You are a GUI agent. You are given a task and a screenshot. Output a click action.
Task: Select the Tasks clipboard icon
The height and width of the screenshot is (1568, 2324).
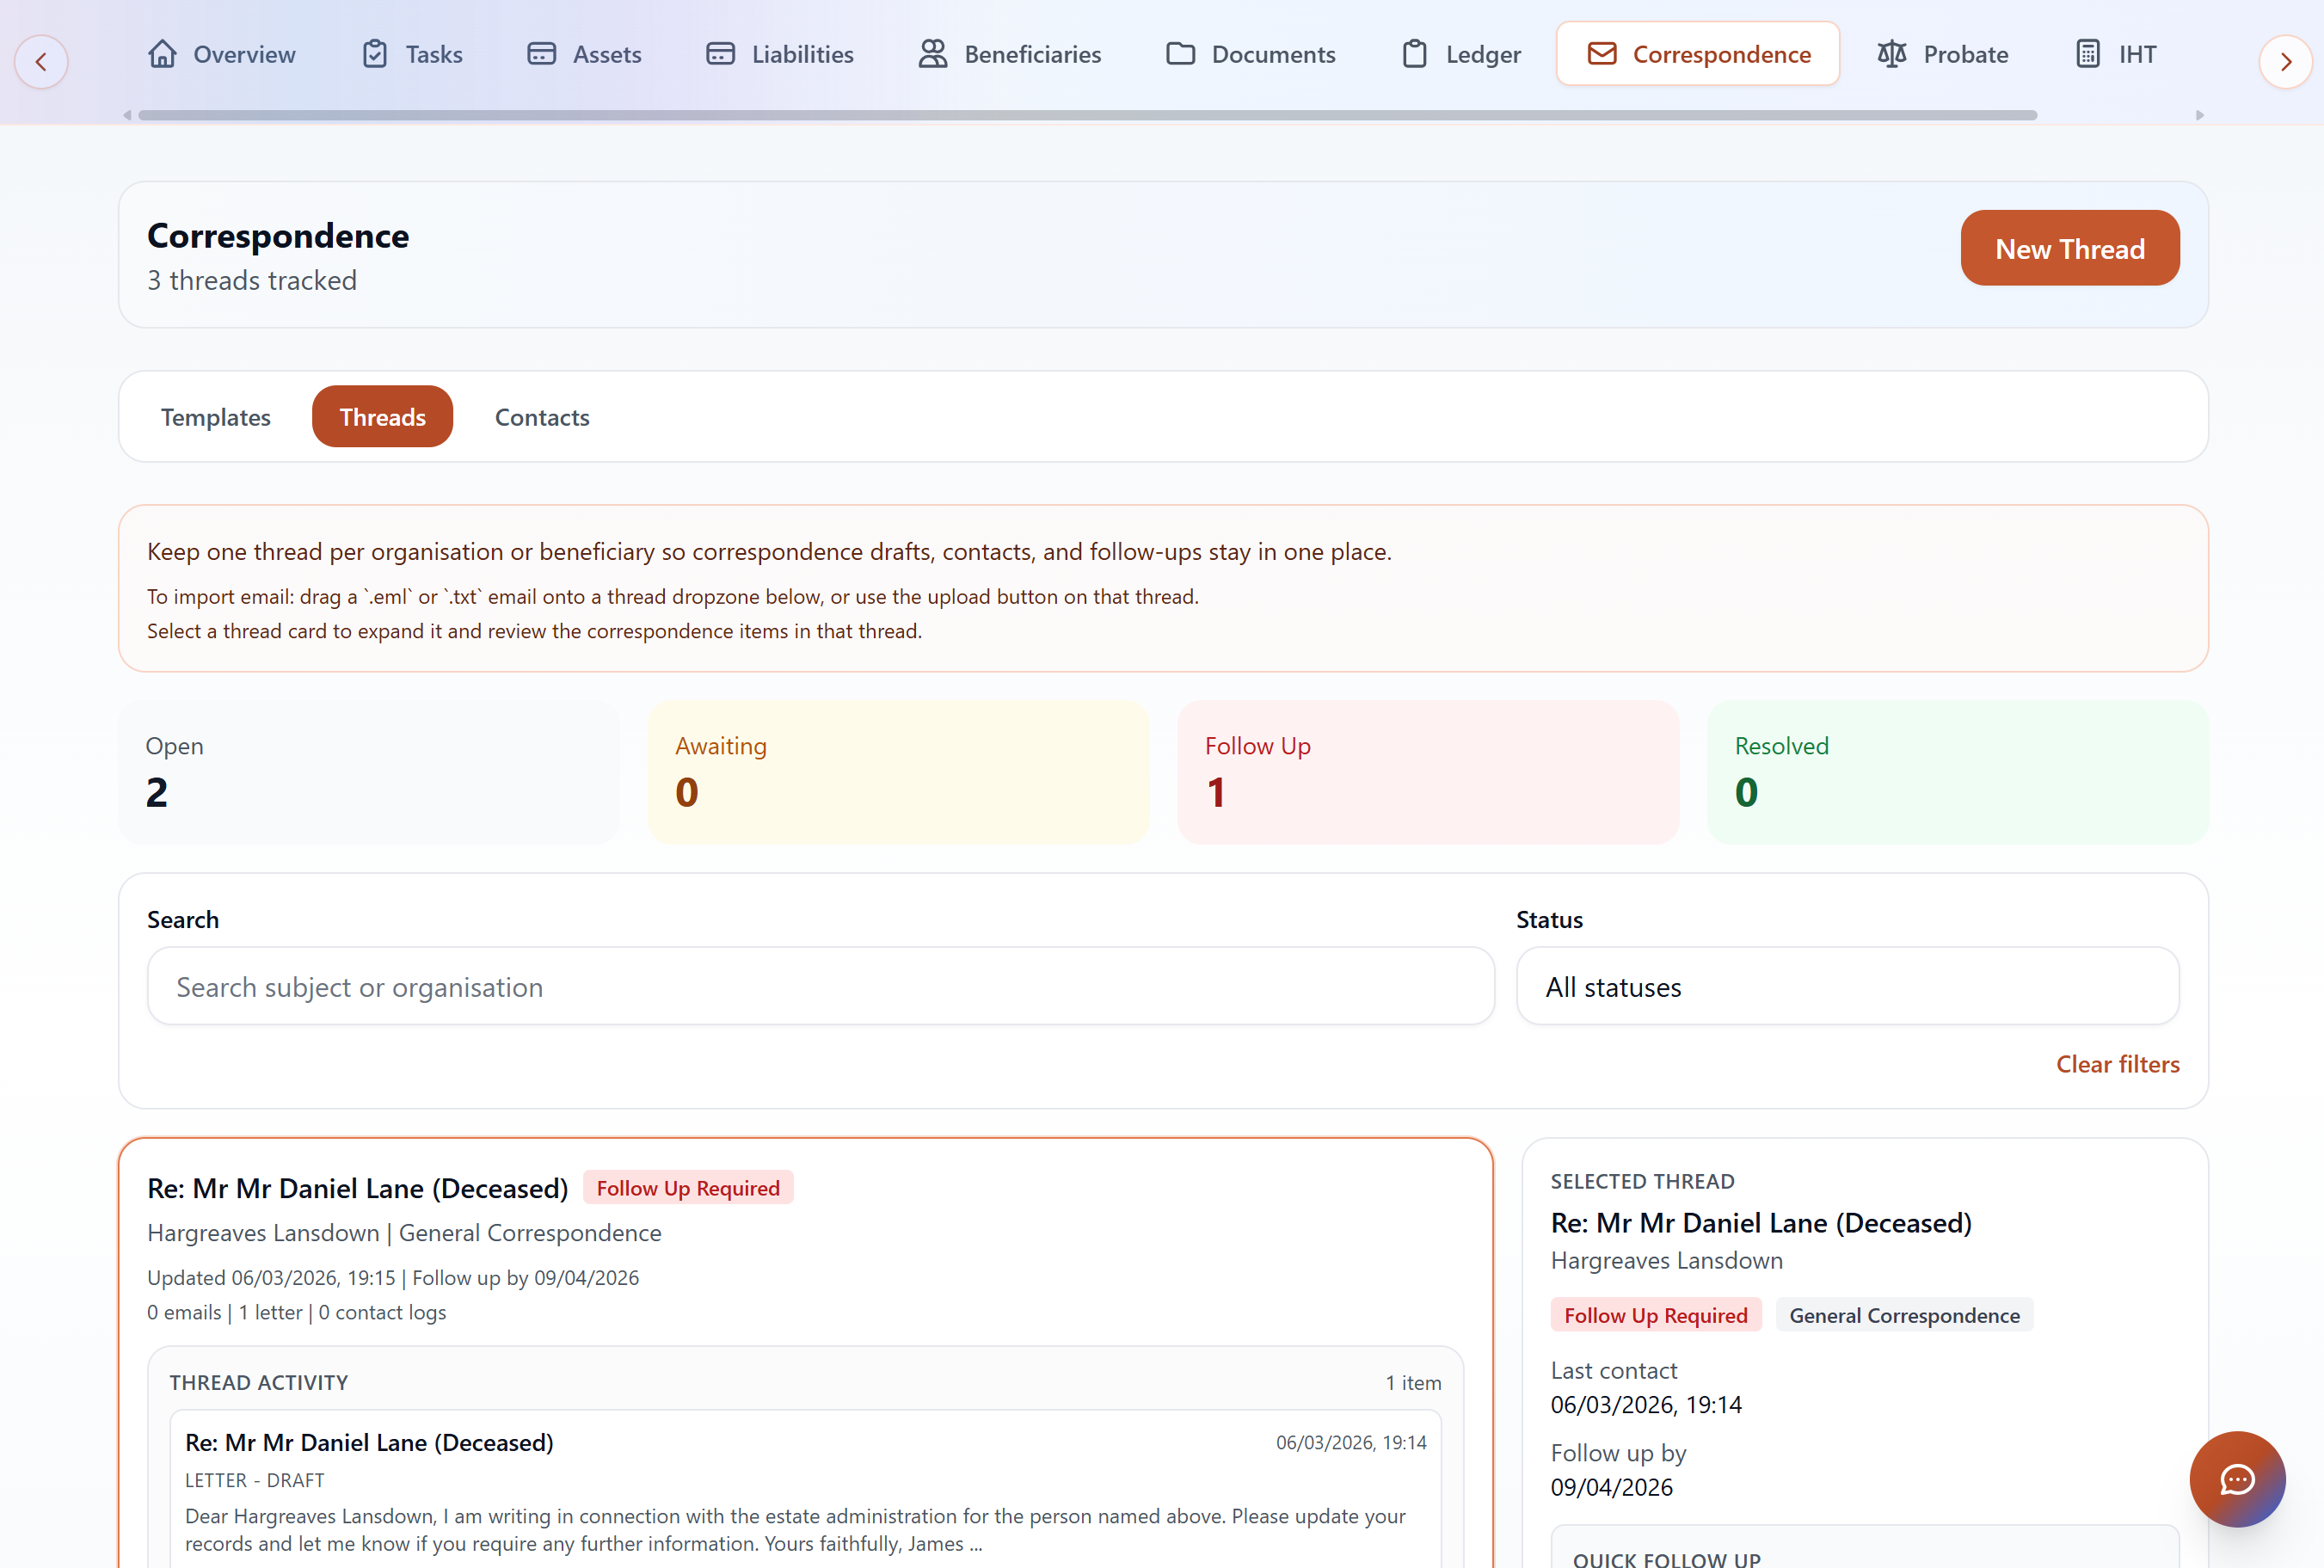coord(375,54)
